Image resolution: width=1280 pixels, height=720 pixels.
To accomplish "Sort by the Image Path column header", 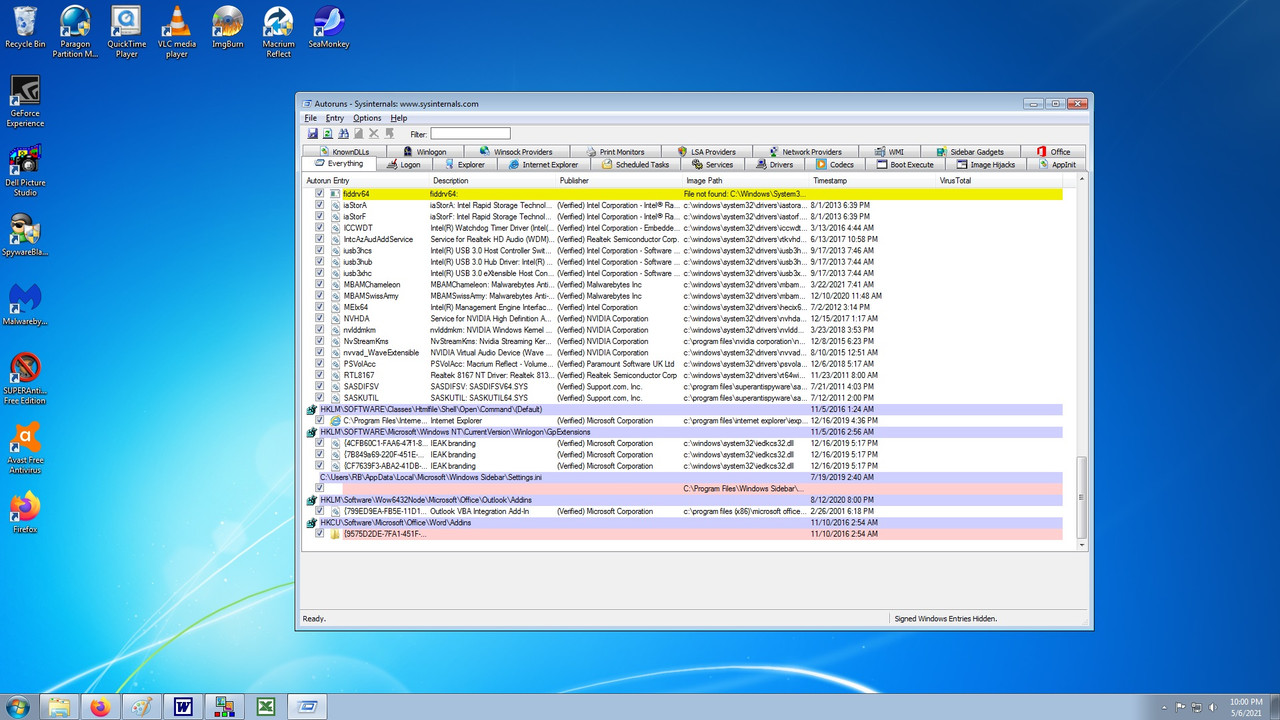I will point(745,180).
